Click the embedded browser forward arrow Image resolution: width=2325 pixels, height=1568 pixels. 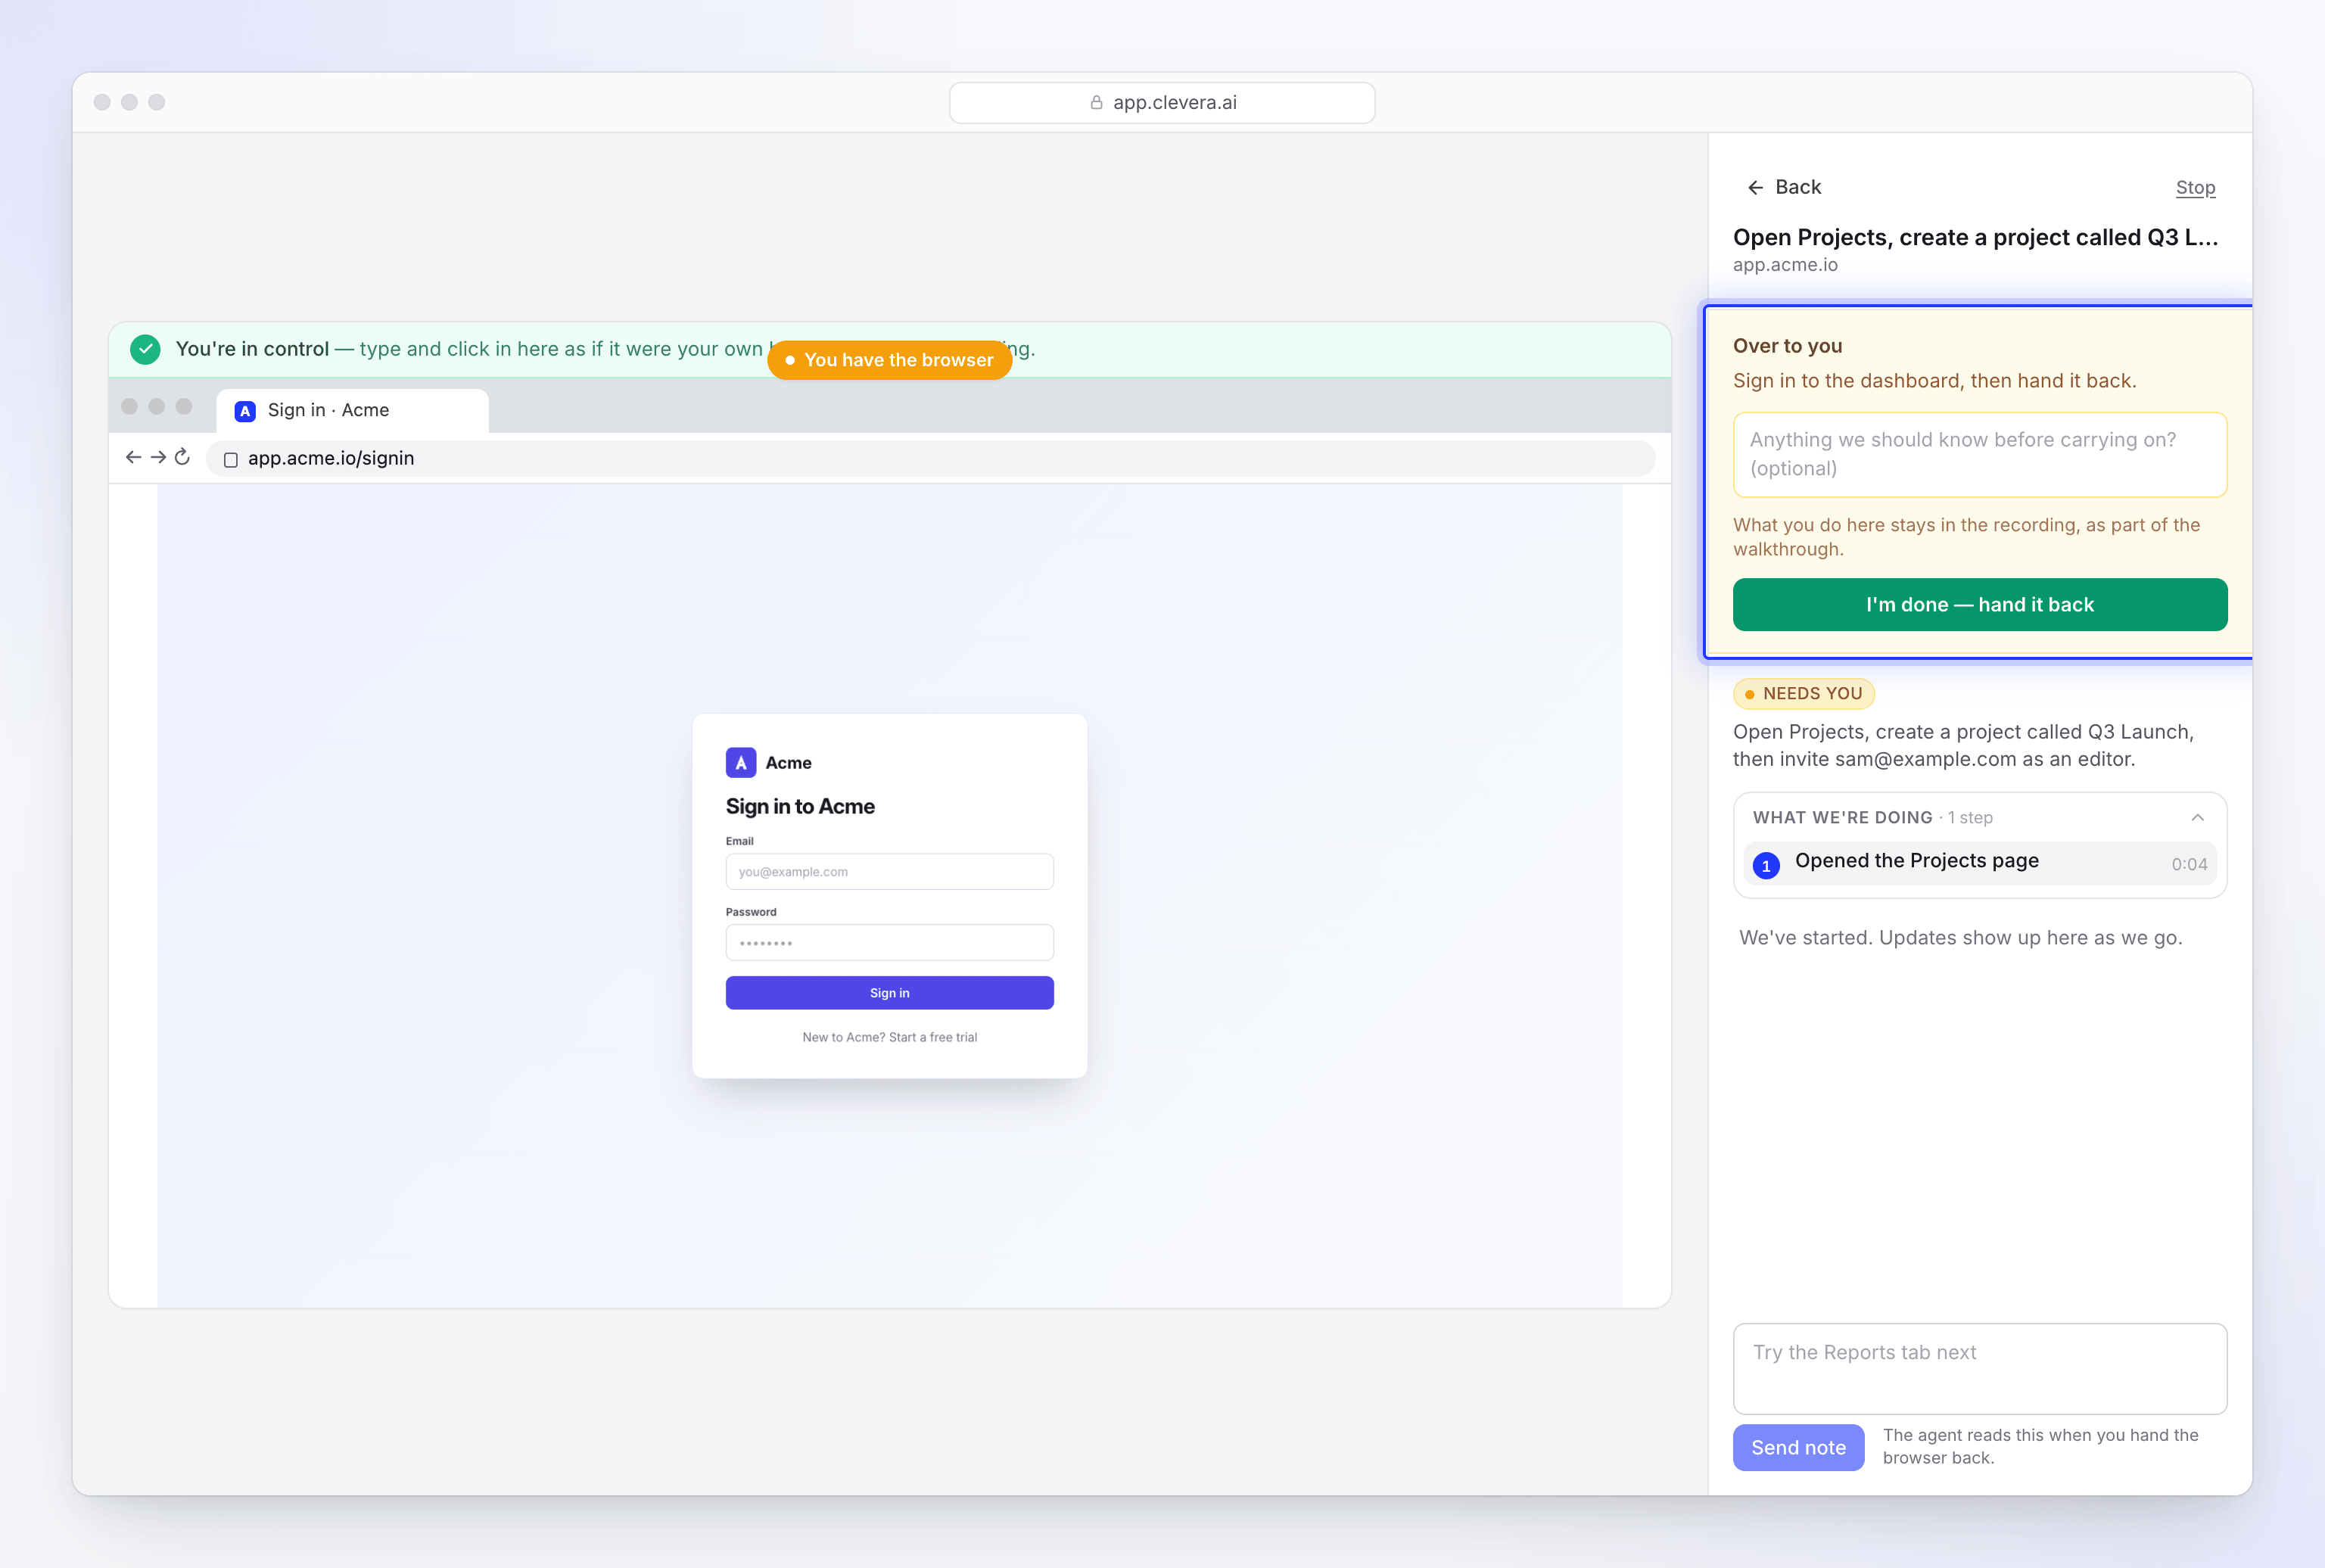tap(158, 457)
